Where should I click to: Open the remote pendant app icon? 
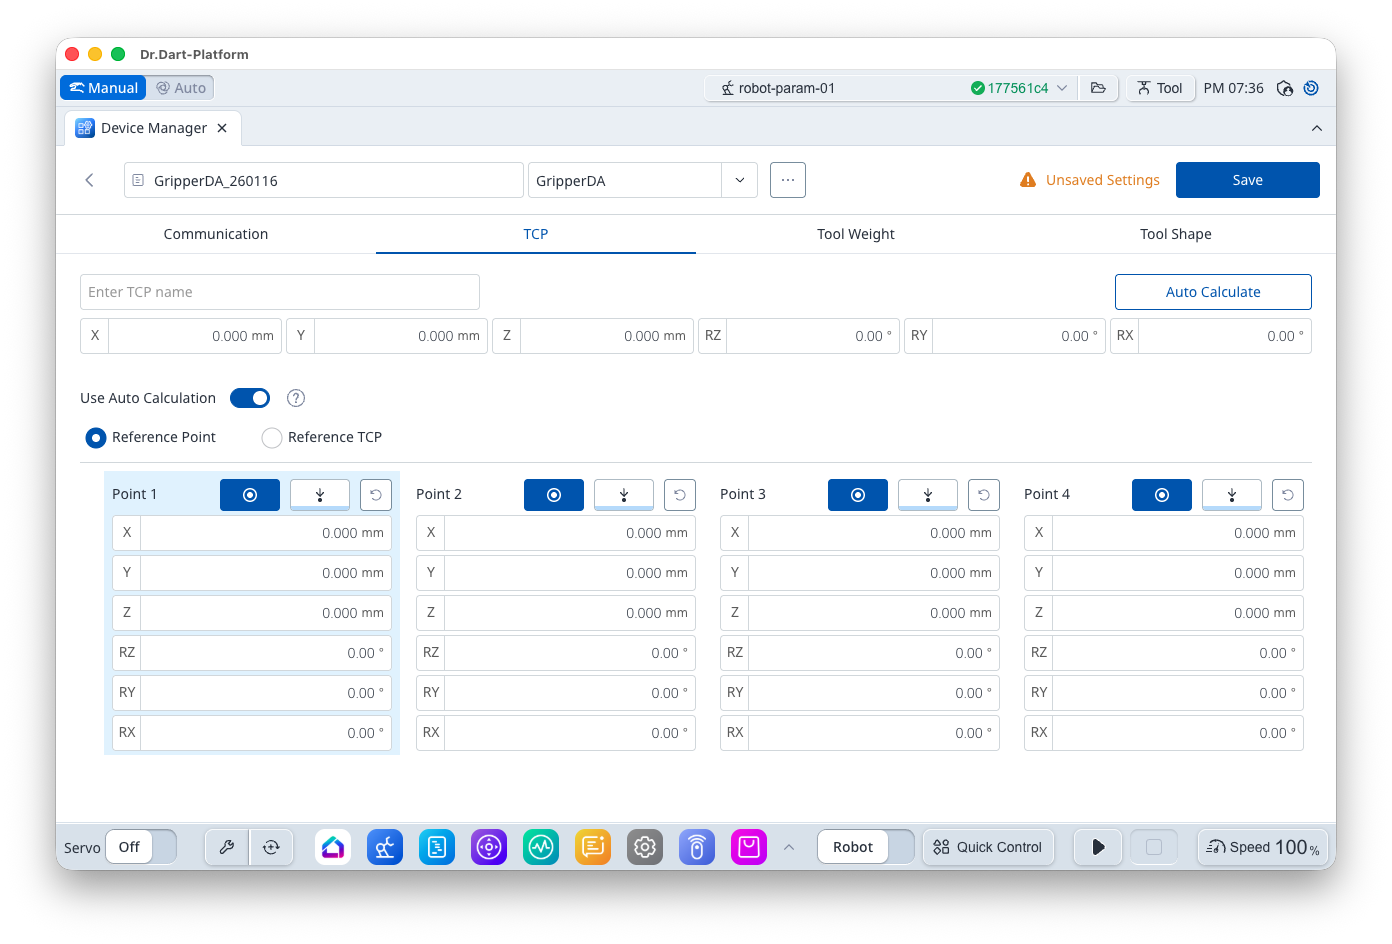(697, 847)
